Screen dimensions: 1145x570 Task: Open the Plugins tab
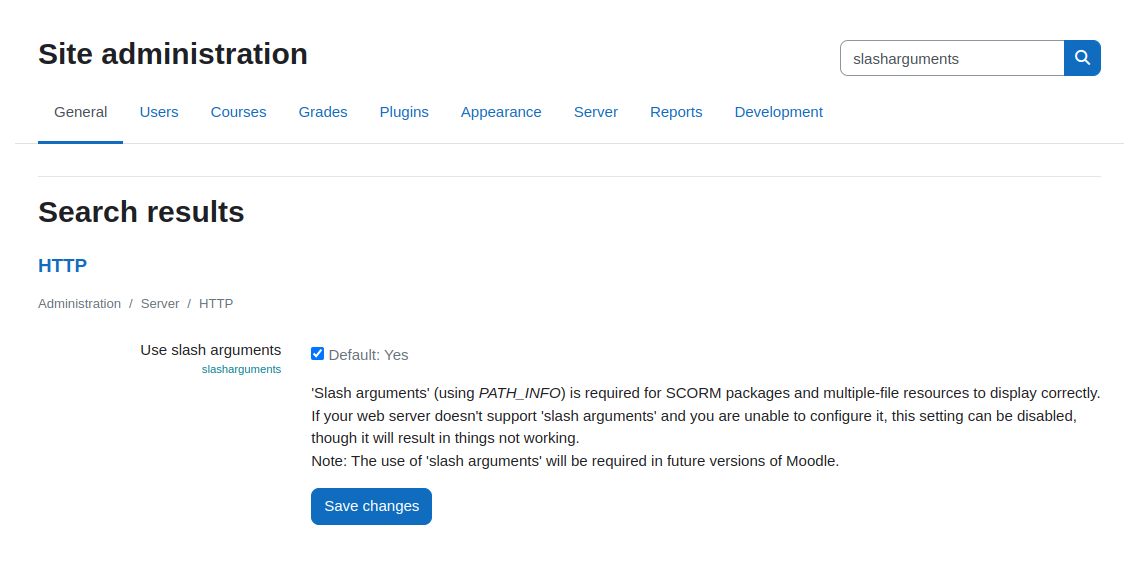pos(404,112)
